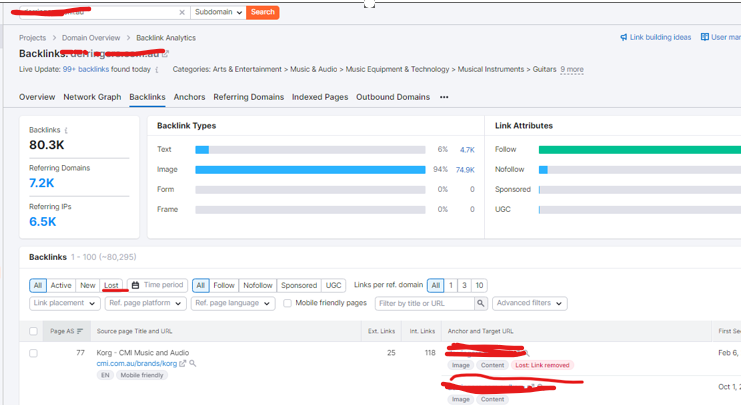Go to Domain Overview breadcrumb
The height and width of the screenshot is (405, 741).
[x=91, y=38]
